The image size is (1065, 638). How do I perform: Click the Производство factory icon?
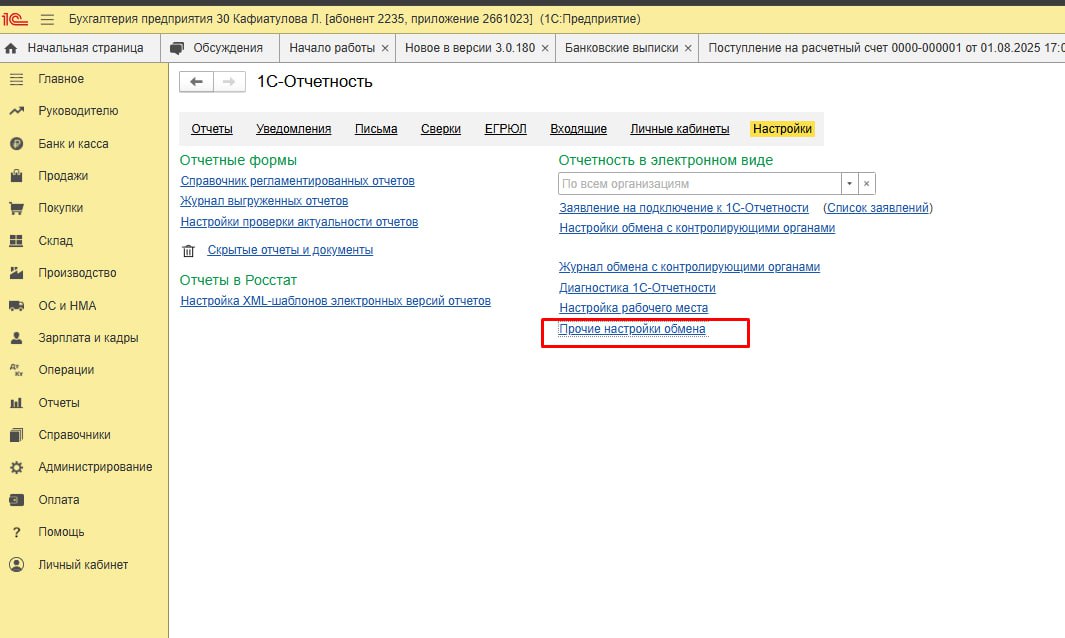coord(16,273)
